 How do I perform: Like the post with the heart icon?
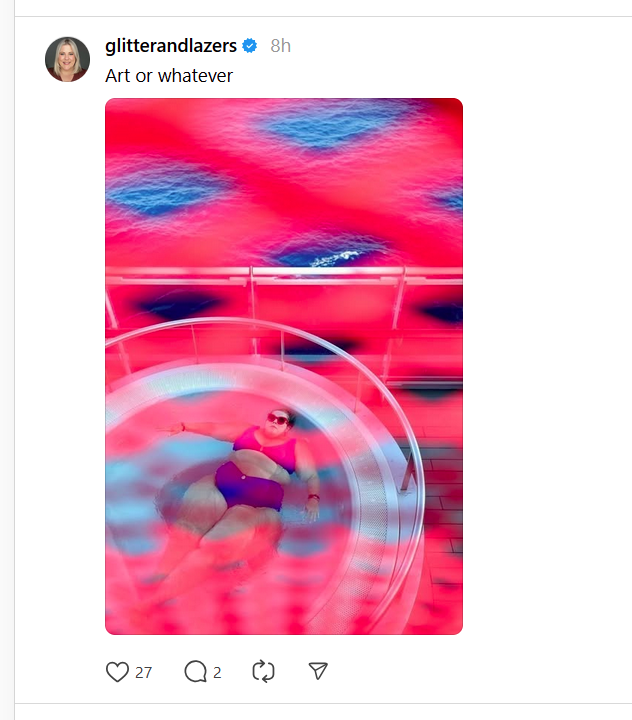(x=117, y=672)
